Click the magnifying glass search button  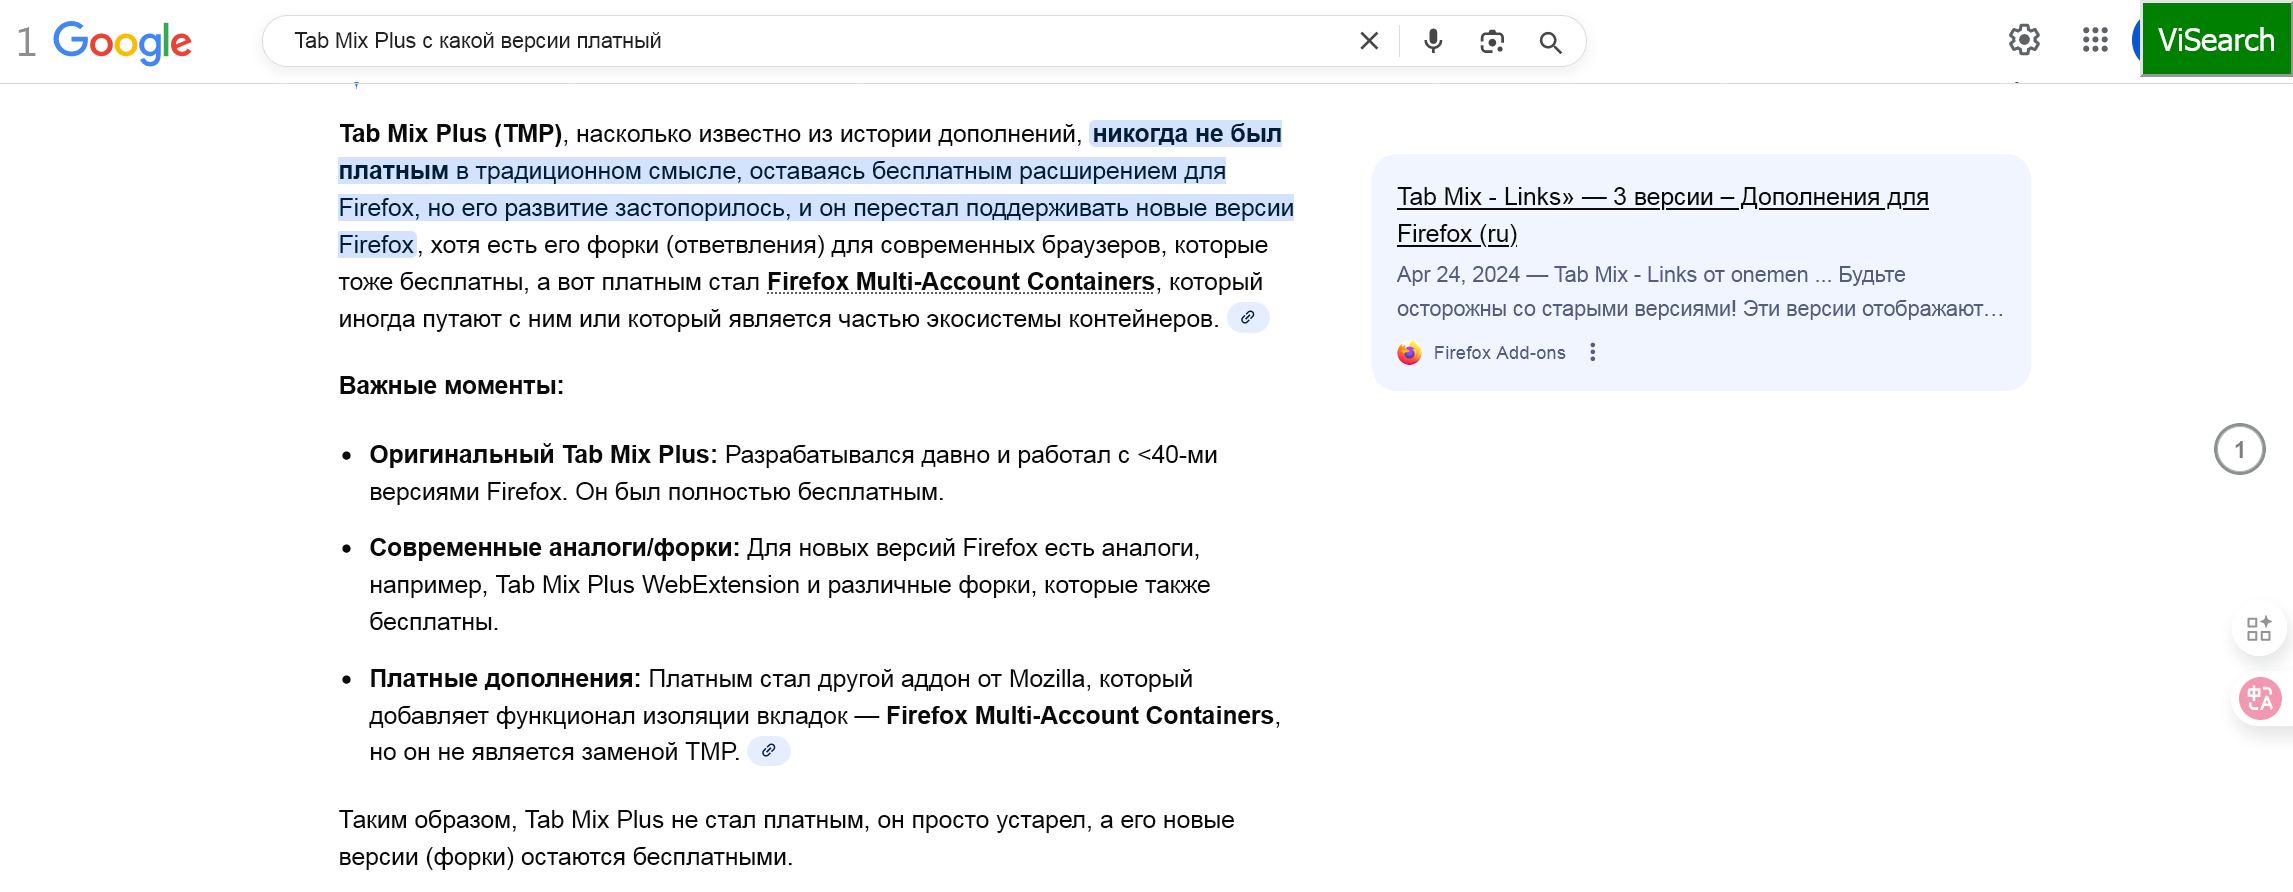click(1550, 42)
